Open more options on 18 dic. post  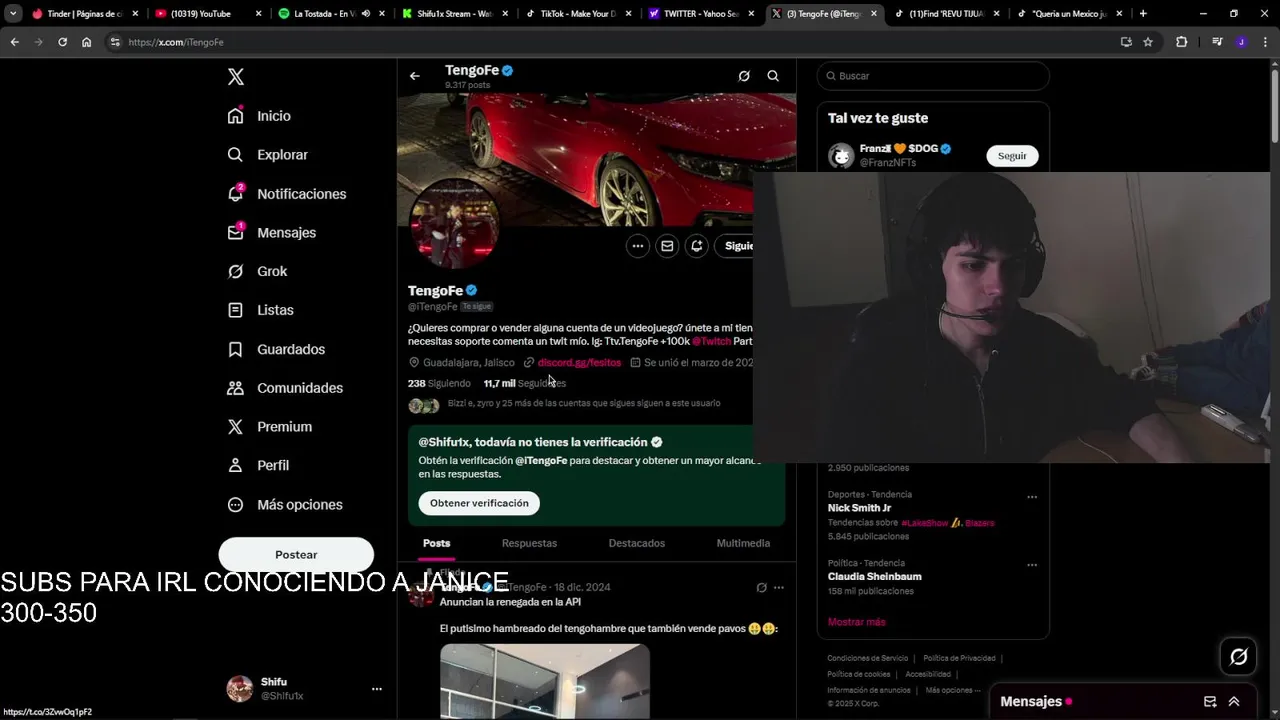779,588
